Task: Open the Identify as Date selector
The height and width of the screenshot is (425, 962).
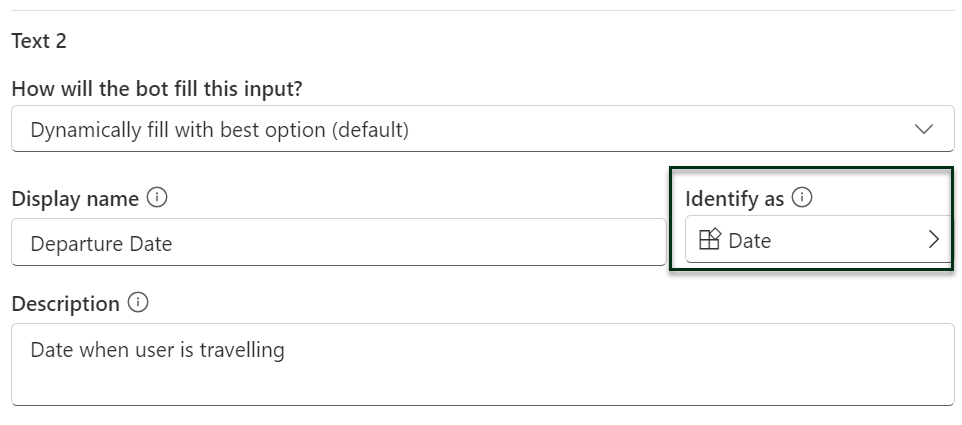Action: pos(818,240)
